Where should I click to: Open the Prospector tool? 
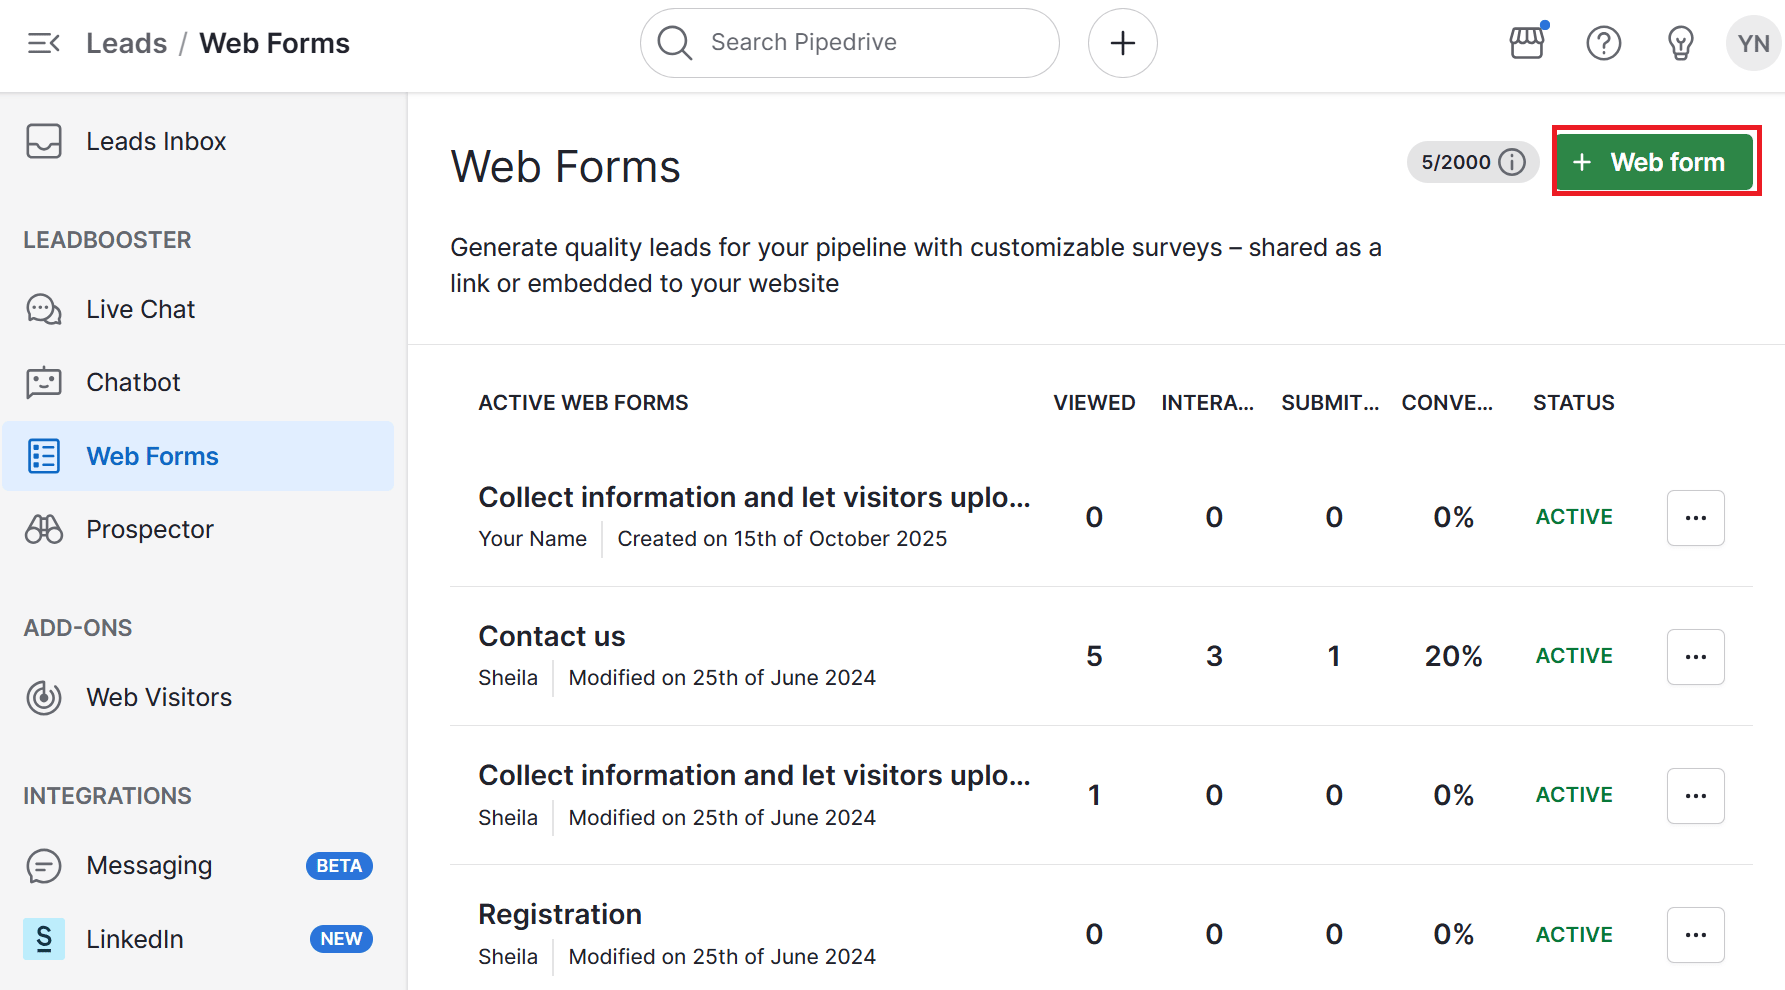(x=149, y=529)
